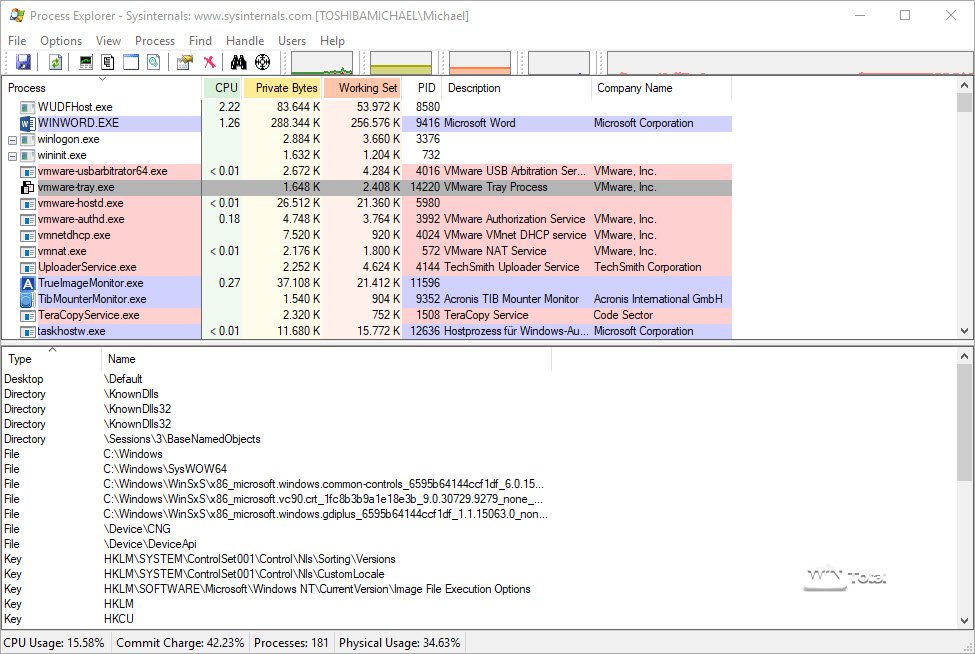This screenshot has width=975, height=654.
Task: Click the Refresh Now toolbar icon
Action: click(x=56, y=62)
